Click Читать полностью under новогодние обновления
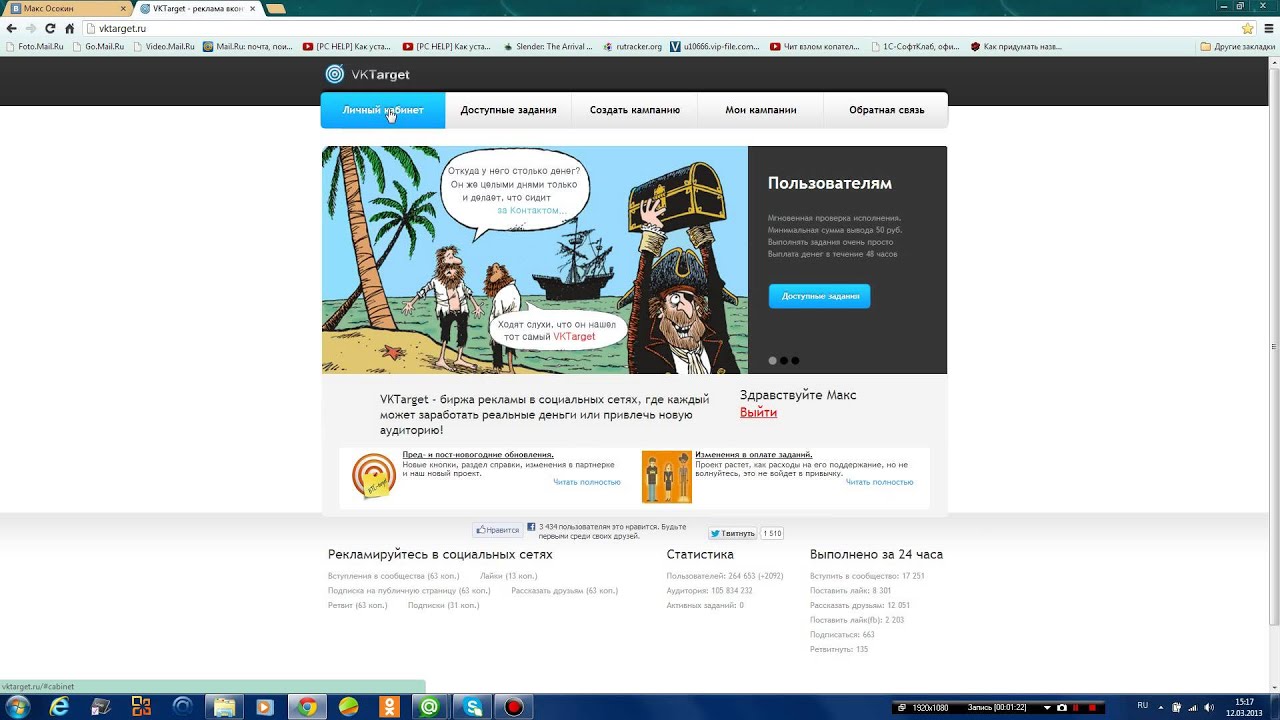1280x720 pixels. pyautogui.click(x=587, y=482)
